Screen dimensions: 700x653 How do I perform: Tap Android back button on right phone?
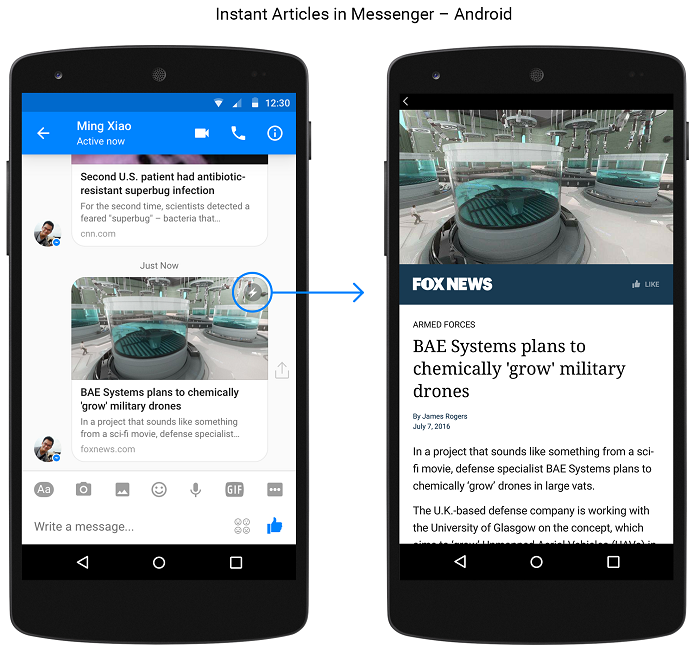tap(460, 561)
